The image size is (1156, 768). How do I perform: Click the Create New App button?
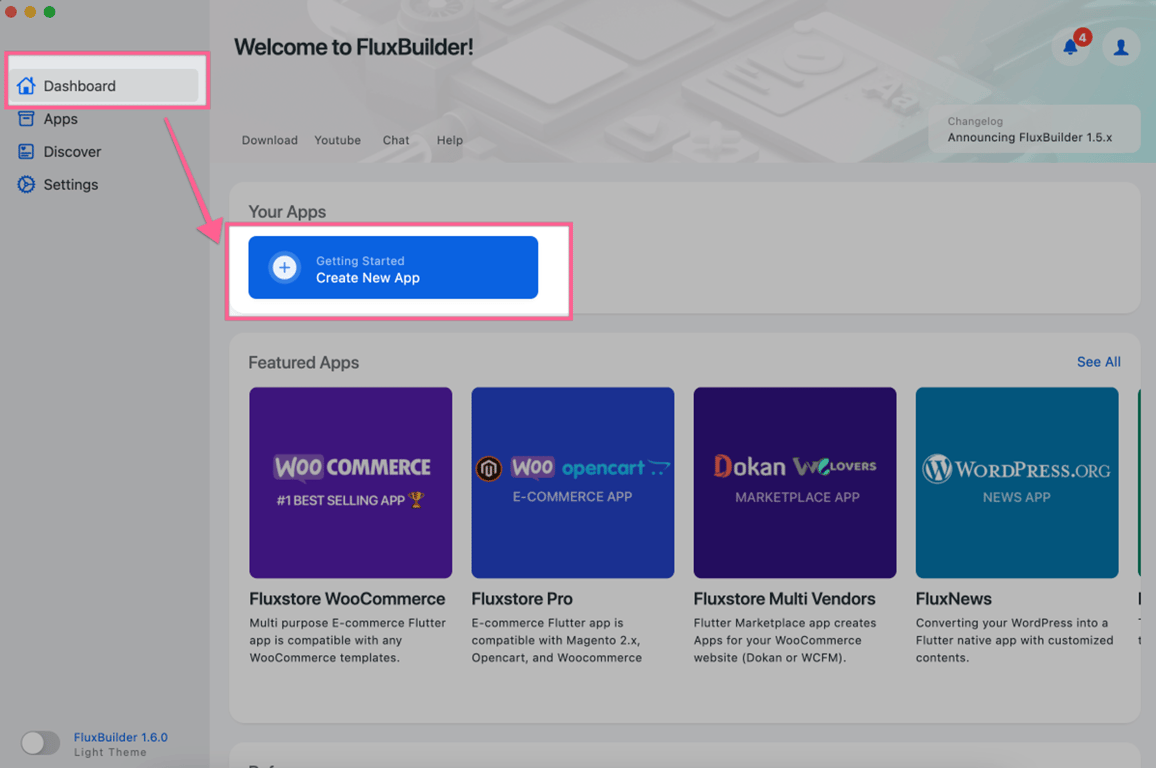pos(393,268)
